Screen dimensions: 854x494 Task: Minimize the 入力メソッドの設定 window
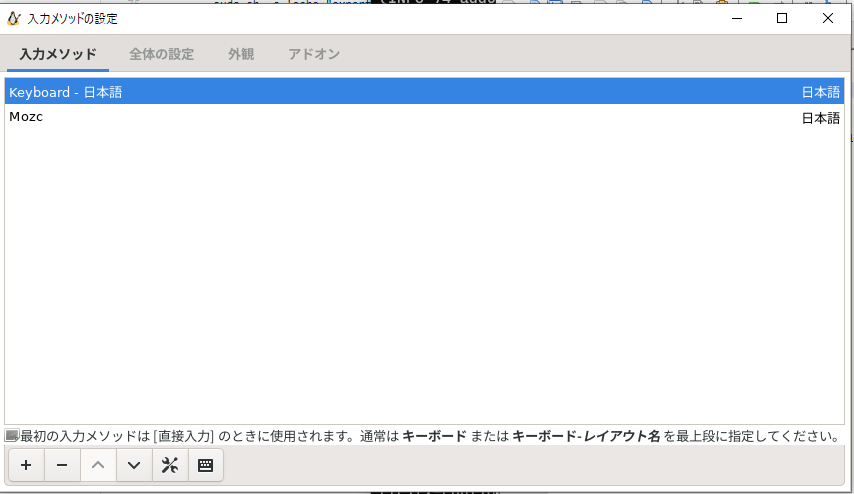(x=737, y=19)
